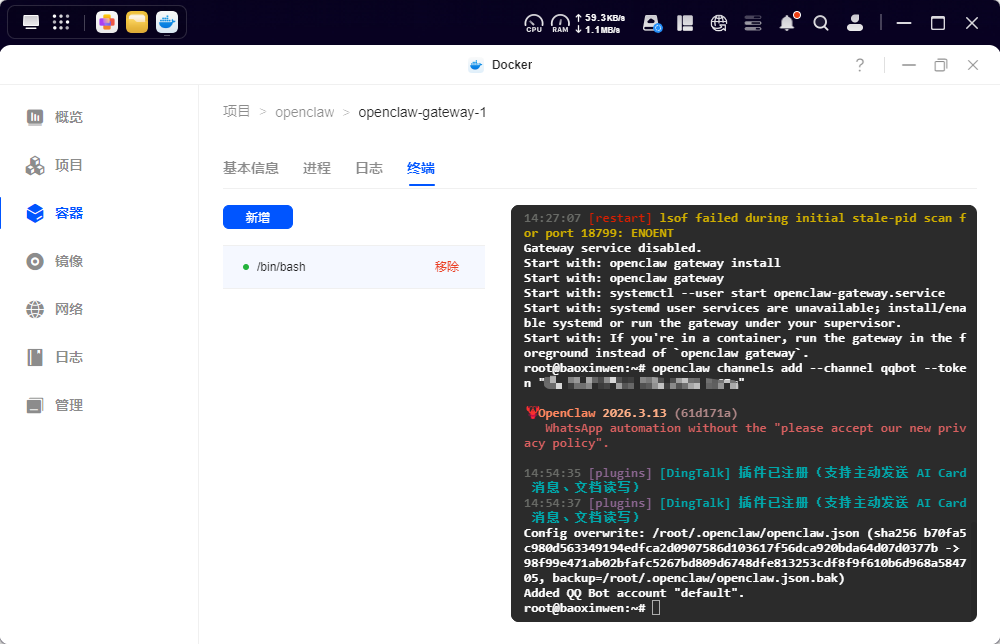Open the apps grid launcher
This screenshot has height=644, width=1000.
pyautogui.click(x=61, y=22)
